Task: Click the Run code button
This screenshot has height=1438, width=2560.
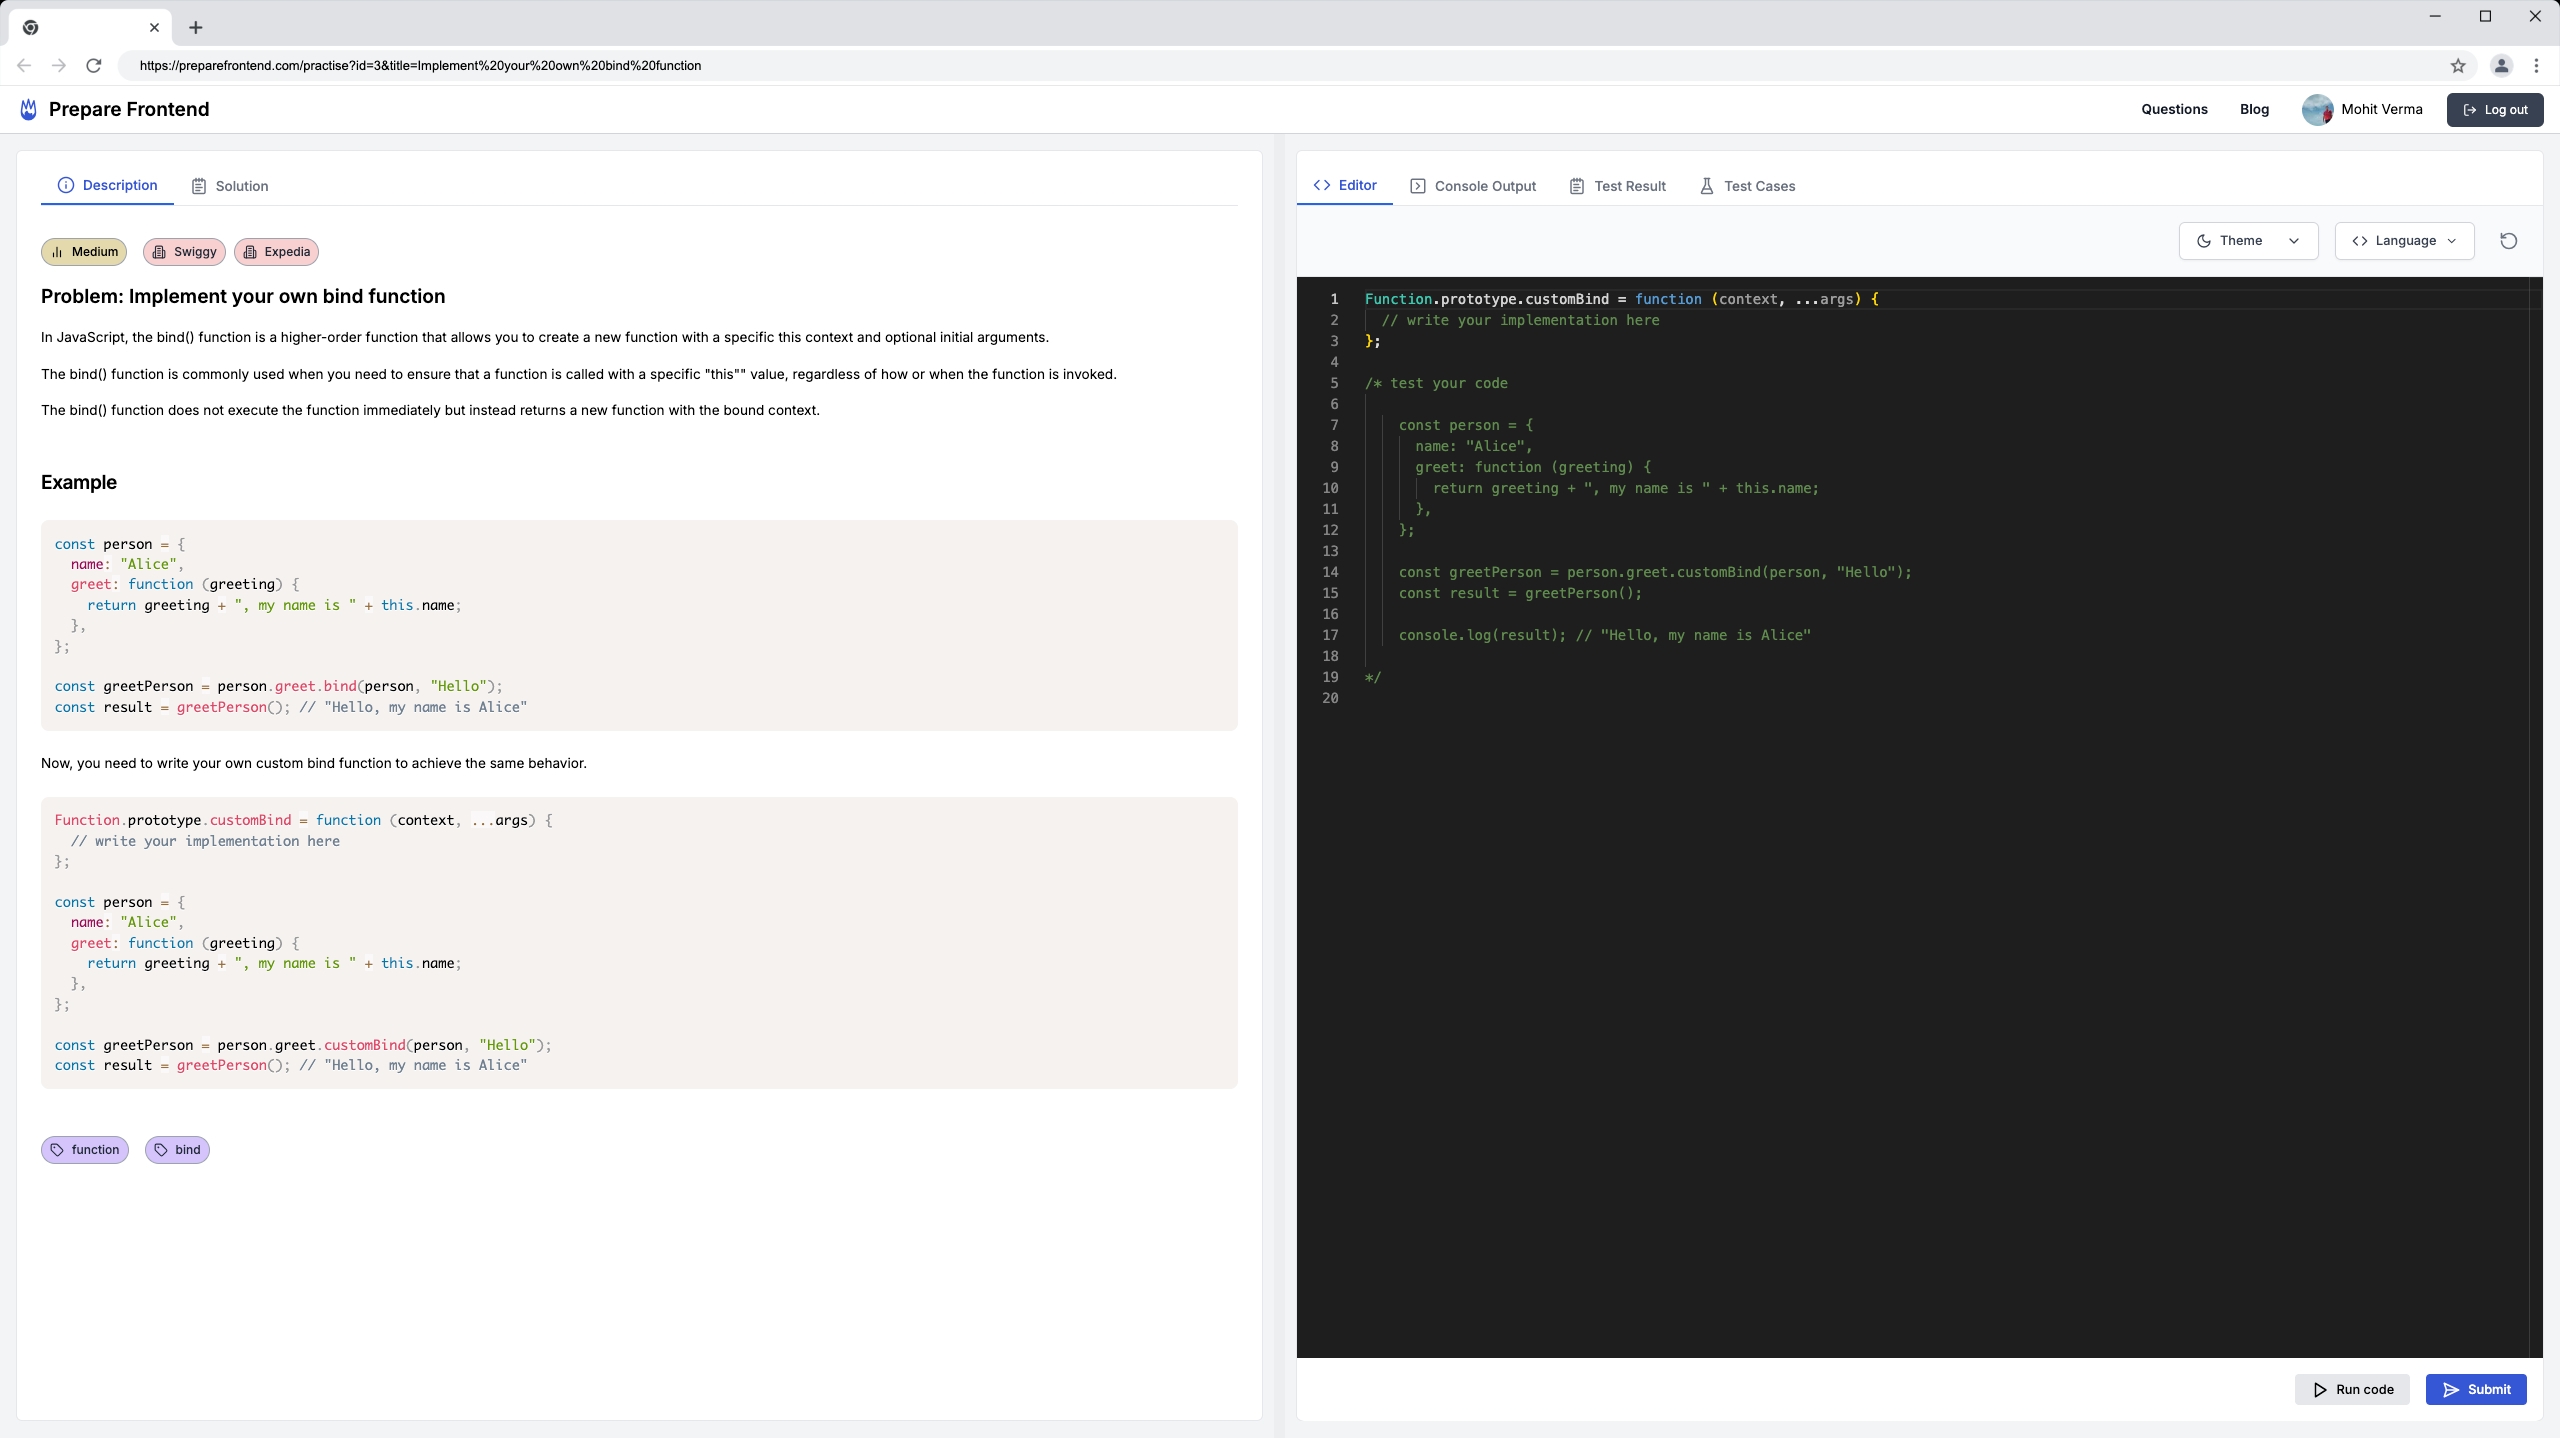Action: (x=2354, y=1389)
